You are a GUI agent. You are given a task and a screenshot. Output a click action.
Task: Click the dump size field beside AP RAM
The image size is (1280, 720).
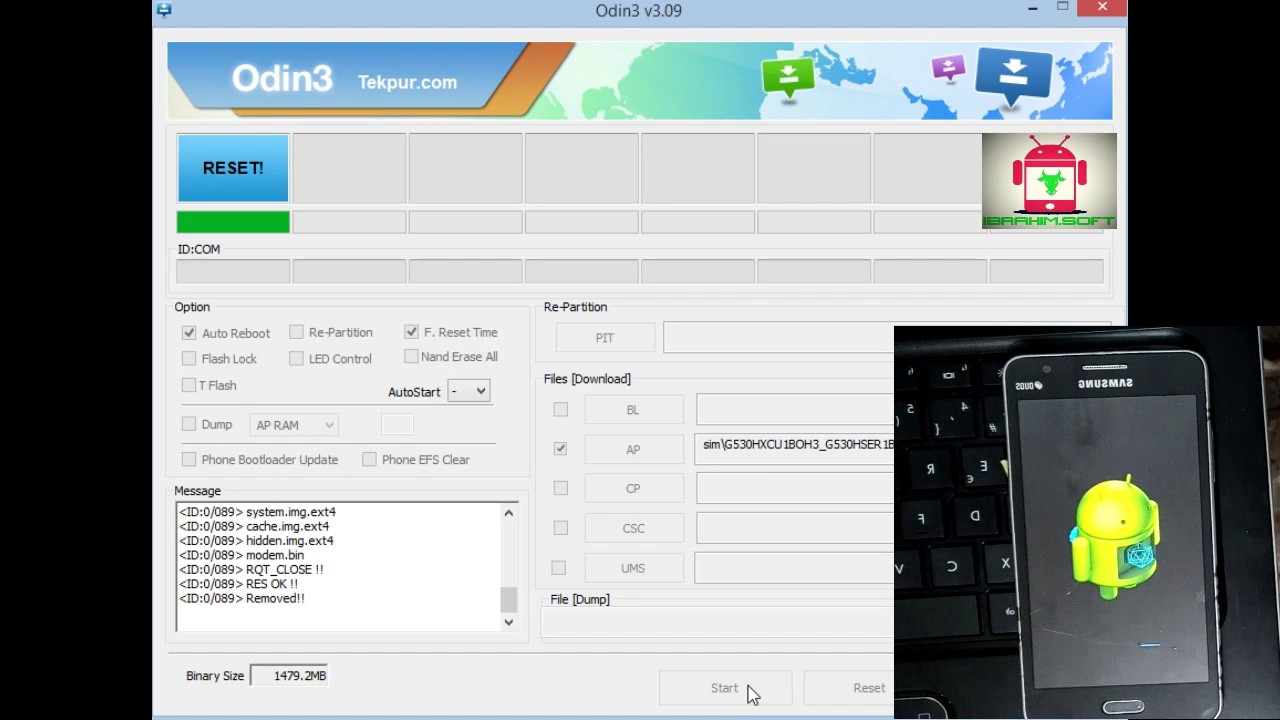coord(397,425)
